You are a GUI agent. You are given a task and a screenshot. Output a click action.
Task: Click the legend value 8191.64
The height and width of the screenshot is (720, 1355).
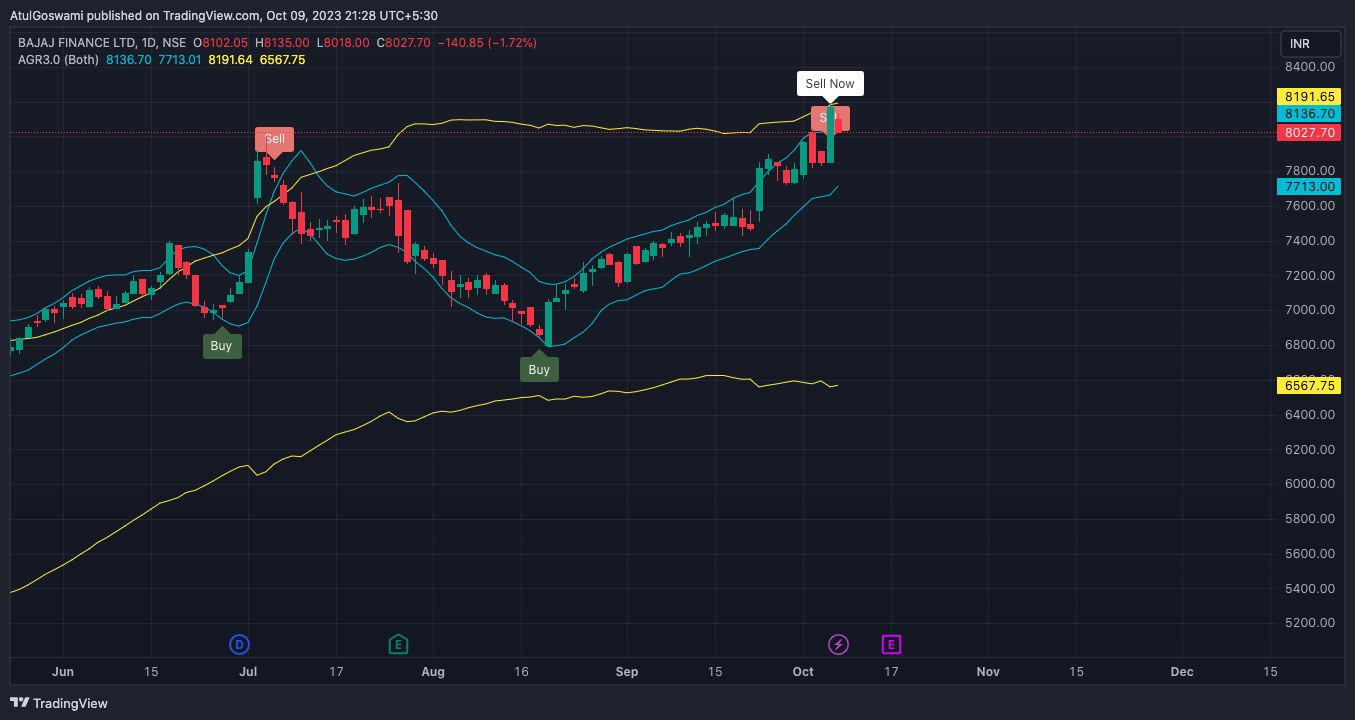pyautogui.click(x=230, y=60)
